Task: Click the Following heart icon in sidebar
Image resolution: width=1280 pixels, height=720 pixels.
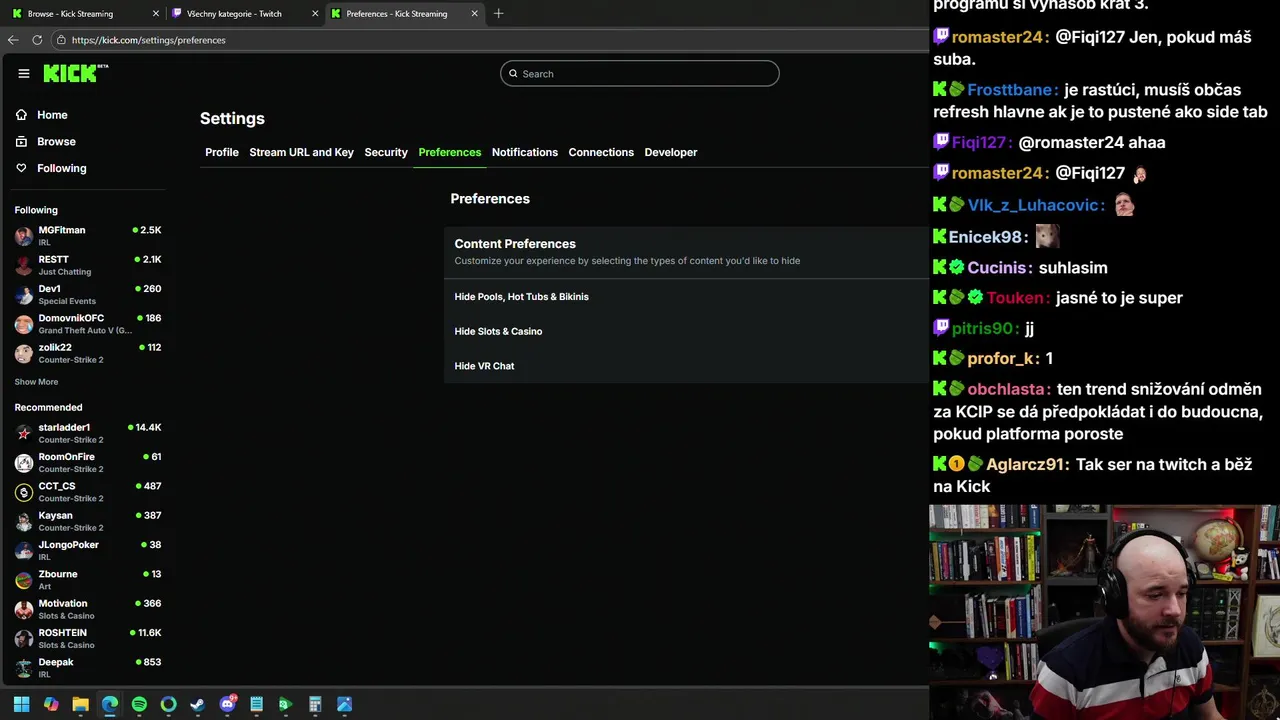Action: (21, 168)
